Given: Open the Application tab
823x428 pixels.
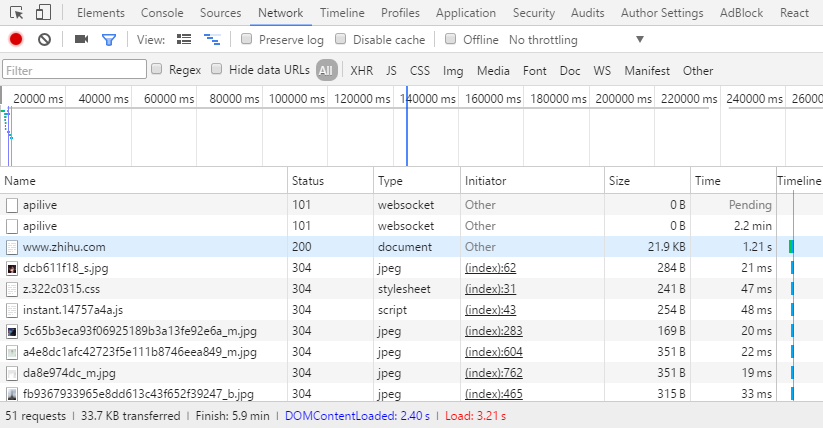Looking at the screenshot, I should click(466, 13).
